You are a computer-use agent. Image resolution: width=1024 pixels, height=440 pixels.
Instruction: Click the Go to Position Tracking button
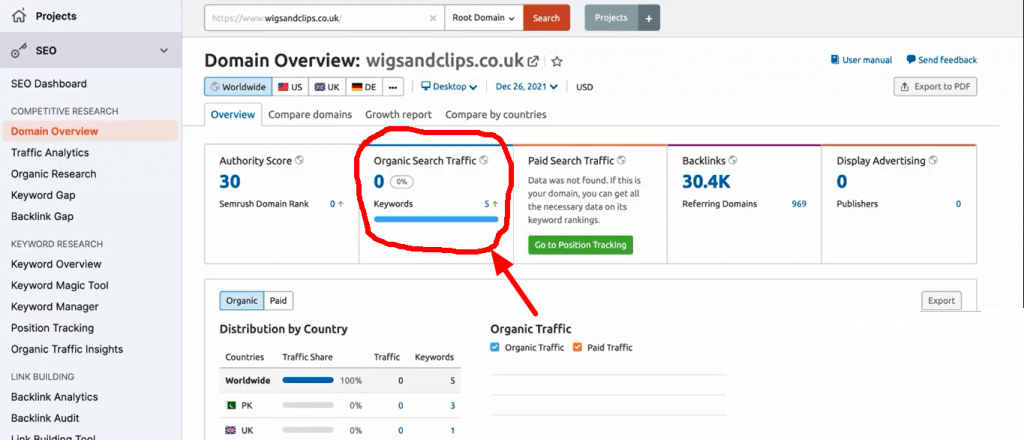[581, 245]
